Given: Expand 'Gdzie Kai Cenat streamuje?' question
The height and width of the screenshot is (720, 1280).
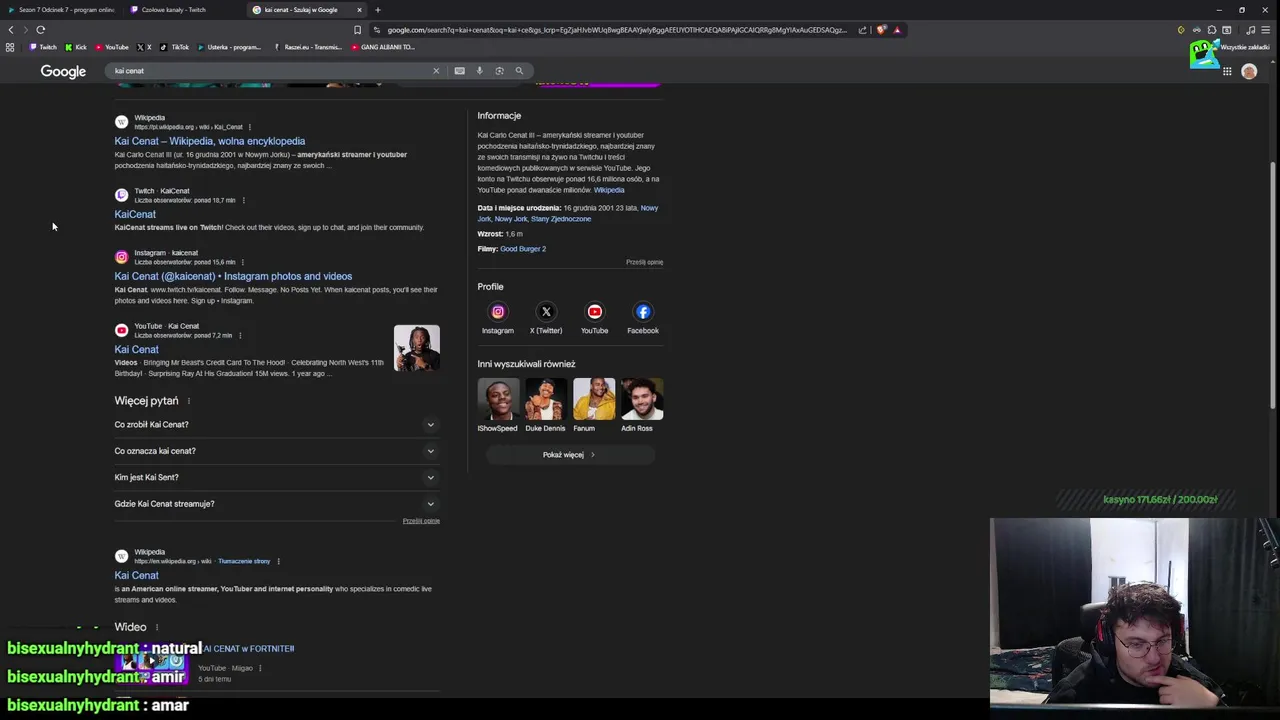Looking at the screenshot, I should click(277, 504).
